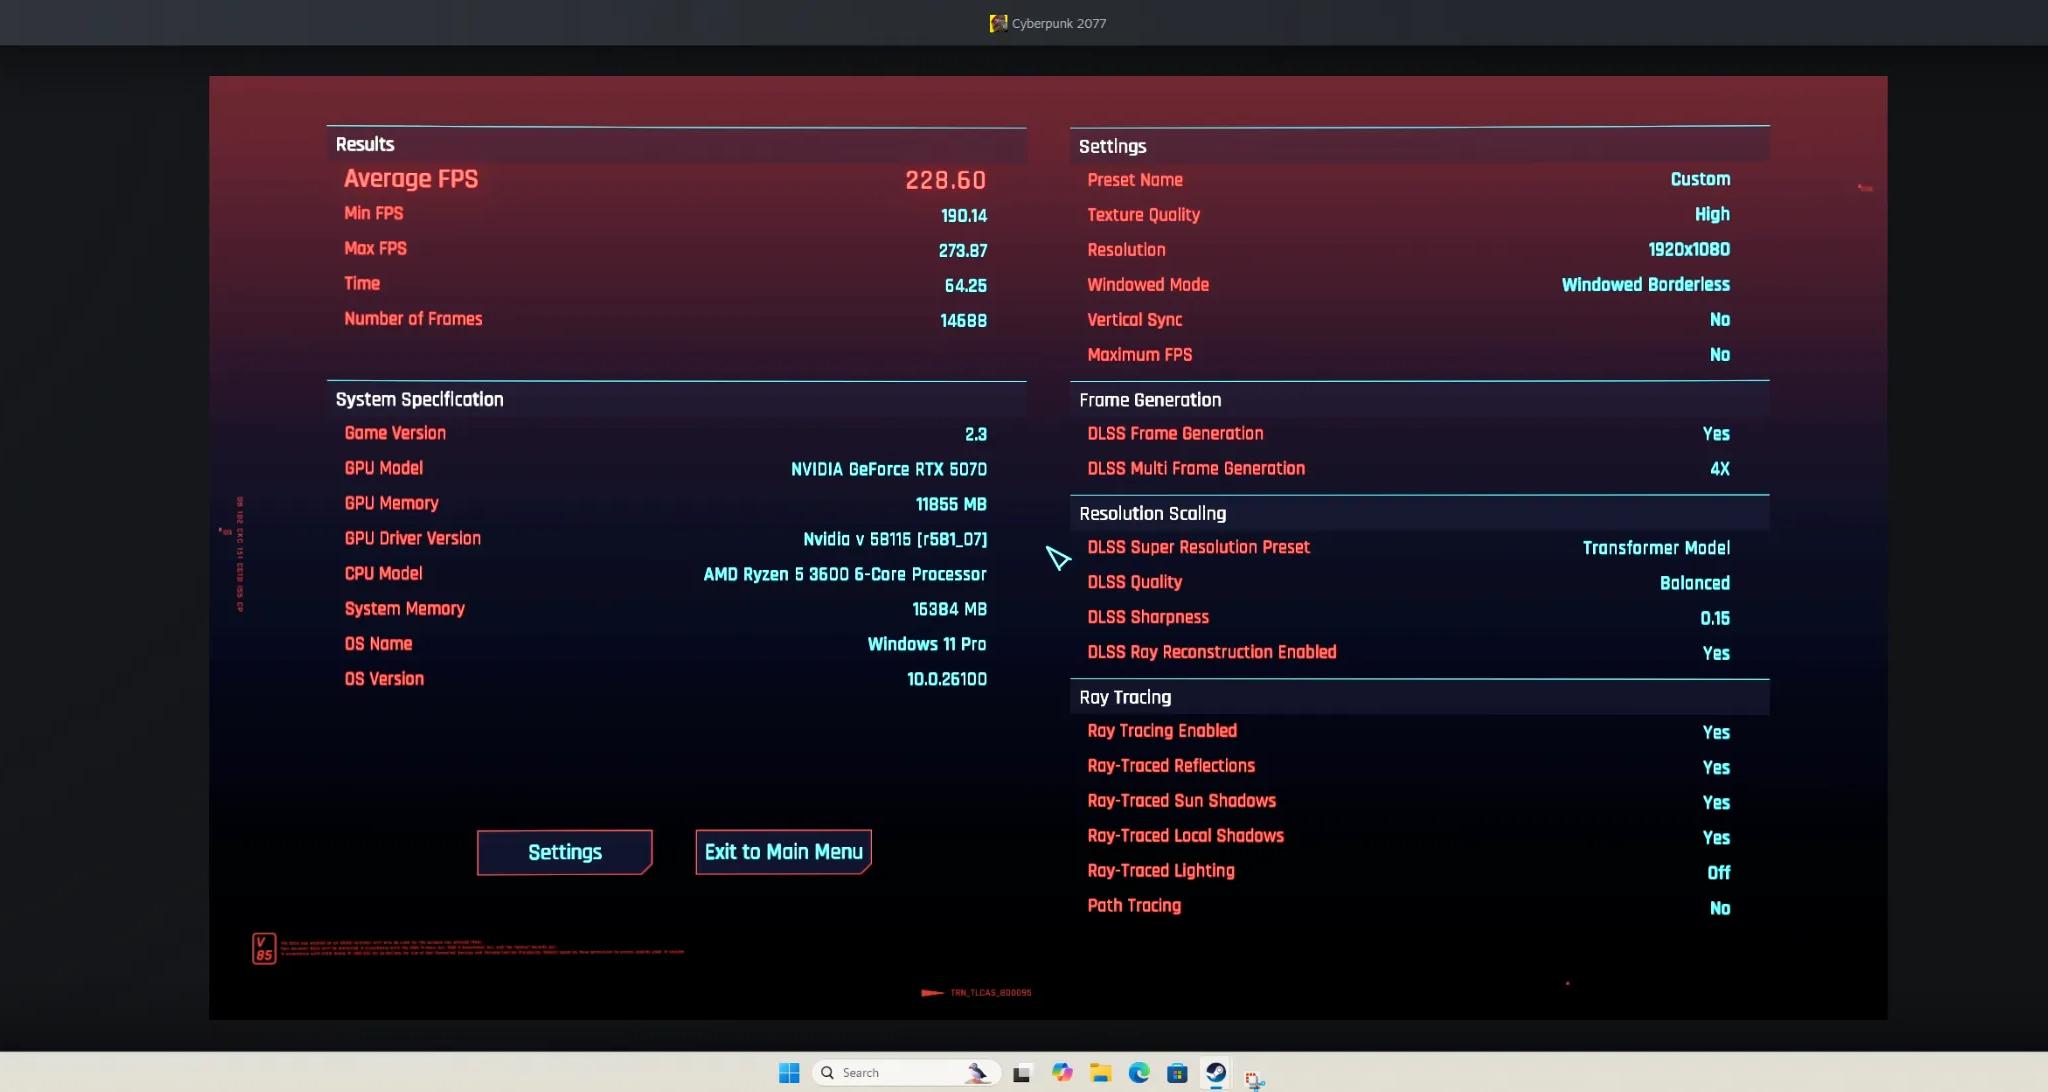Open the Windows Start menu
2048x1092 pixels.
(789, 1073)
